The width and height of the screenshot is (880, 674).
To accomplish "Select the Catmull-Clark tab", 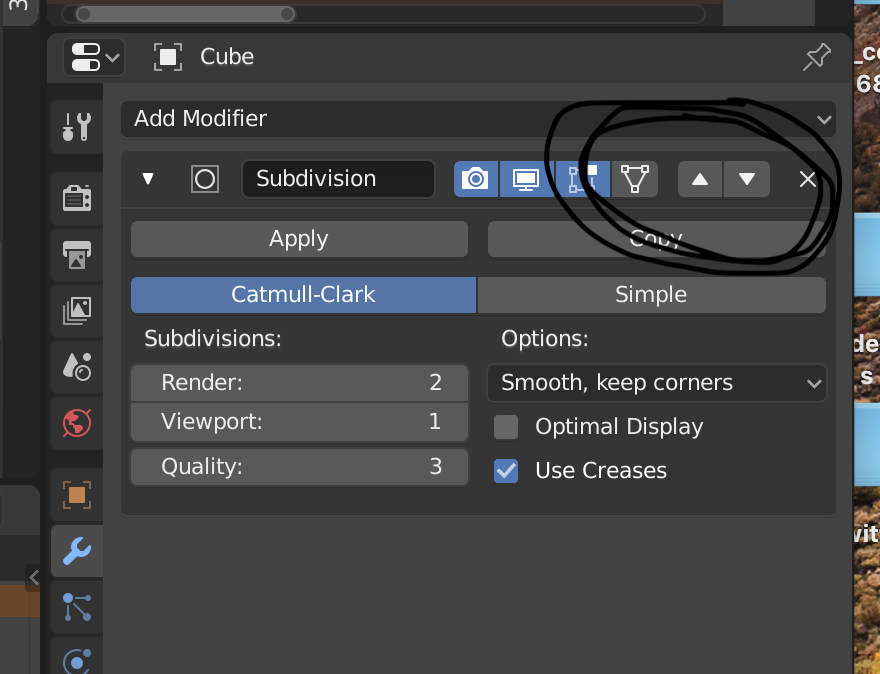I will point(303,294).
